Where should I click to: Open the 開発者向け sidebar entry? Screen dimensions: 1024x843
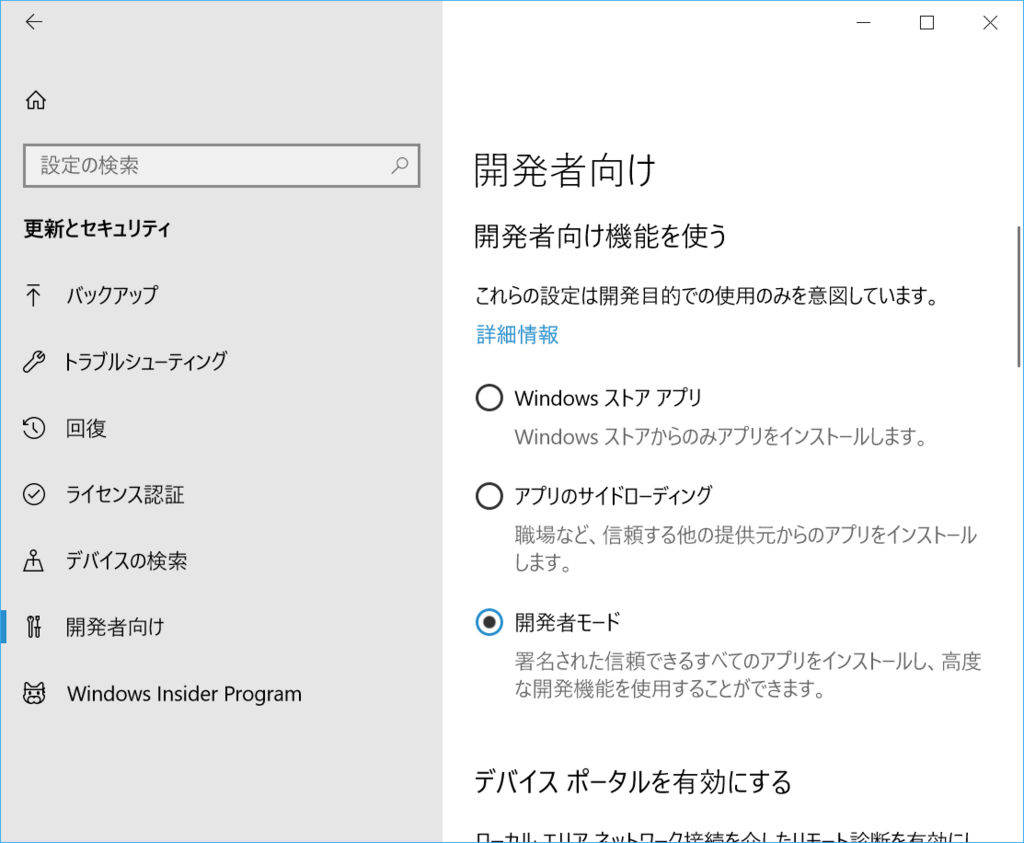coord(221,627)
